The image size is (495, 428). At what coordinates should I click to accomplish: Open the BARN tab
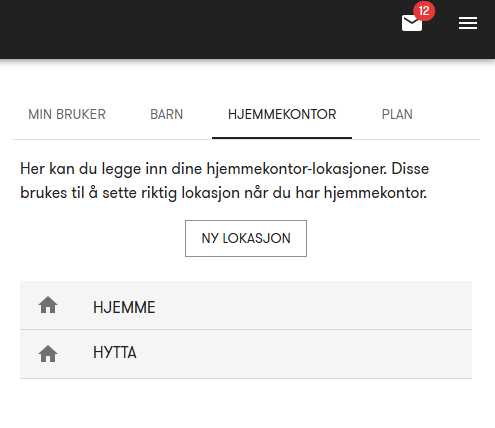coord(167,114)
